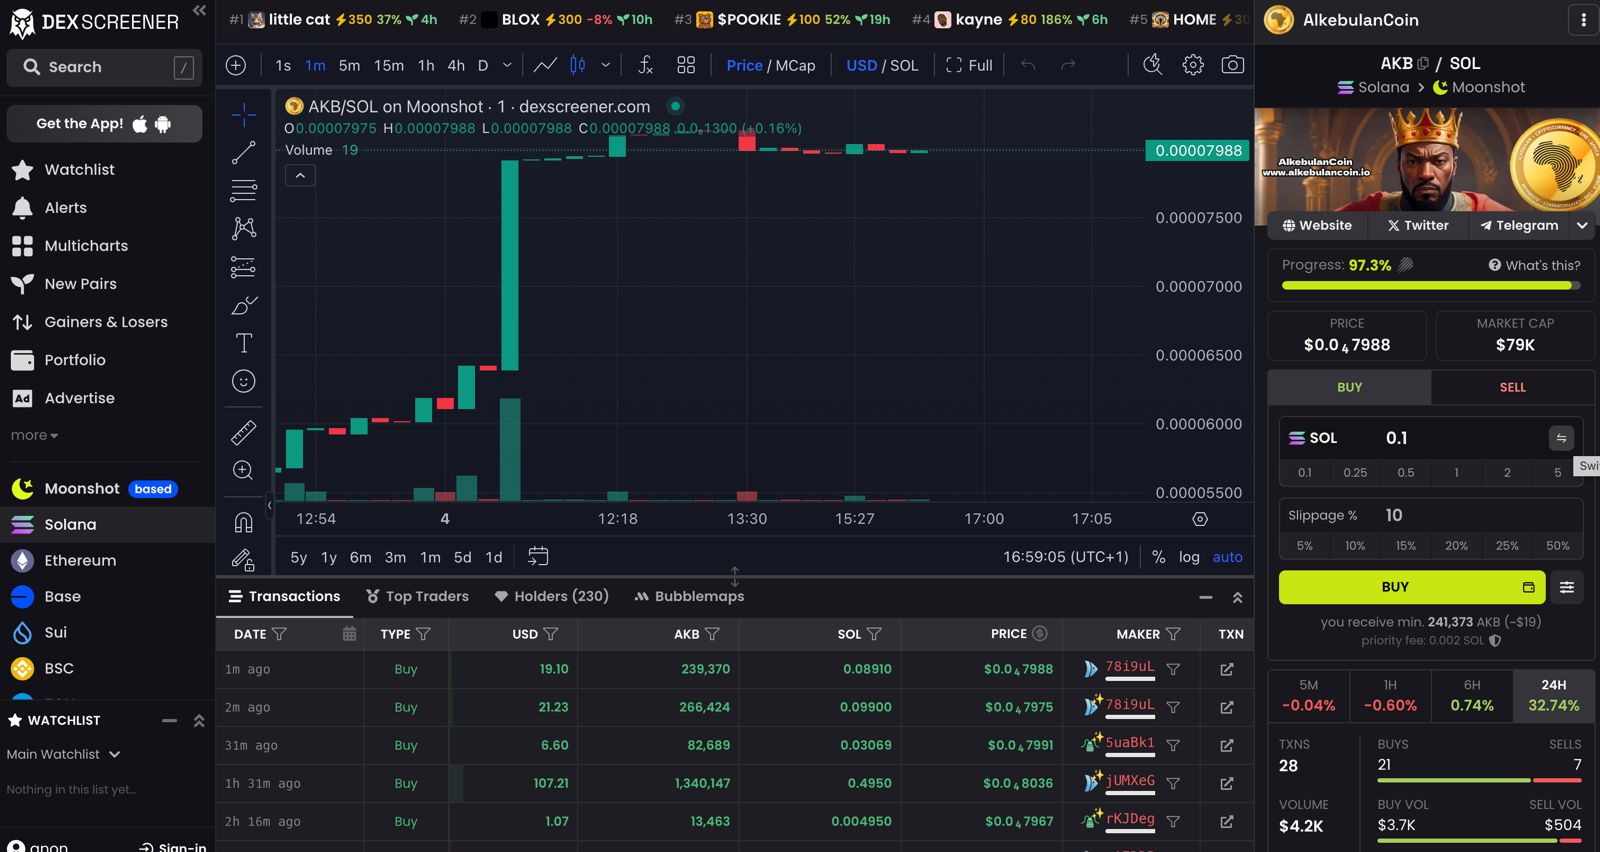
Task: Expand the transactions panel upward
Action: click(1237, 597)
